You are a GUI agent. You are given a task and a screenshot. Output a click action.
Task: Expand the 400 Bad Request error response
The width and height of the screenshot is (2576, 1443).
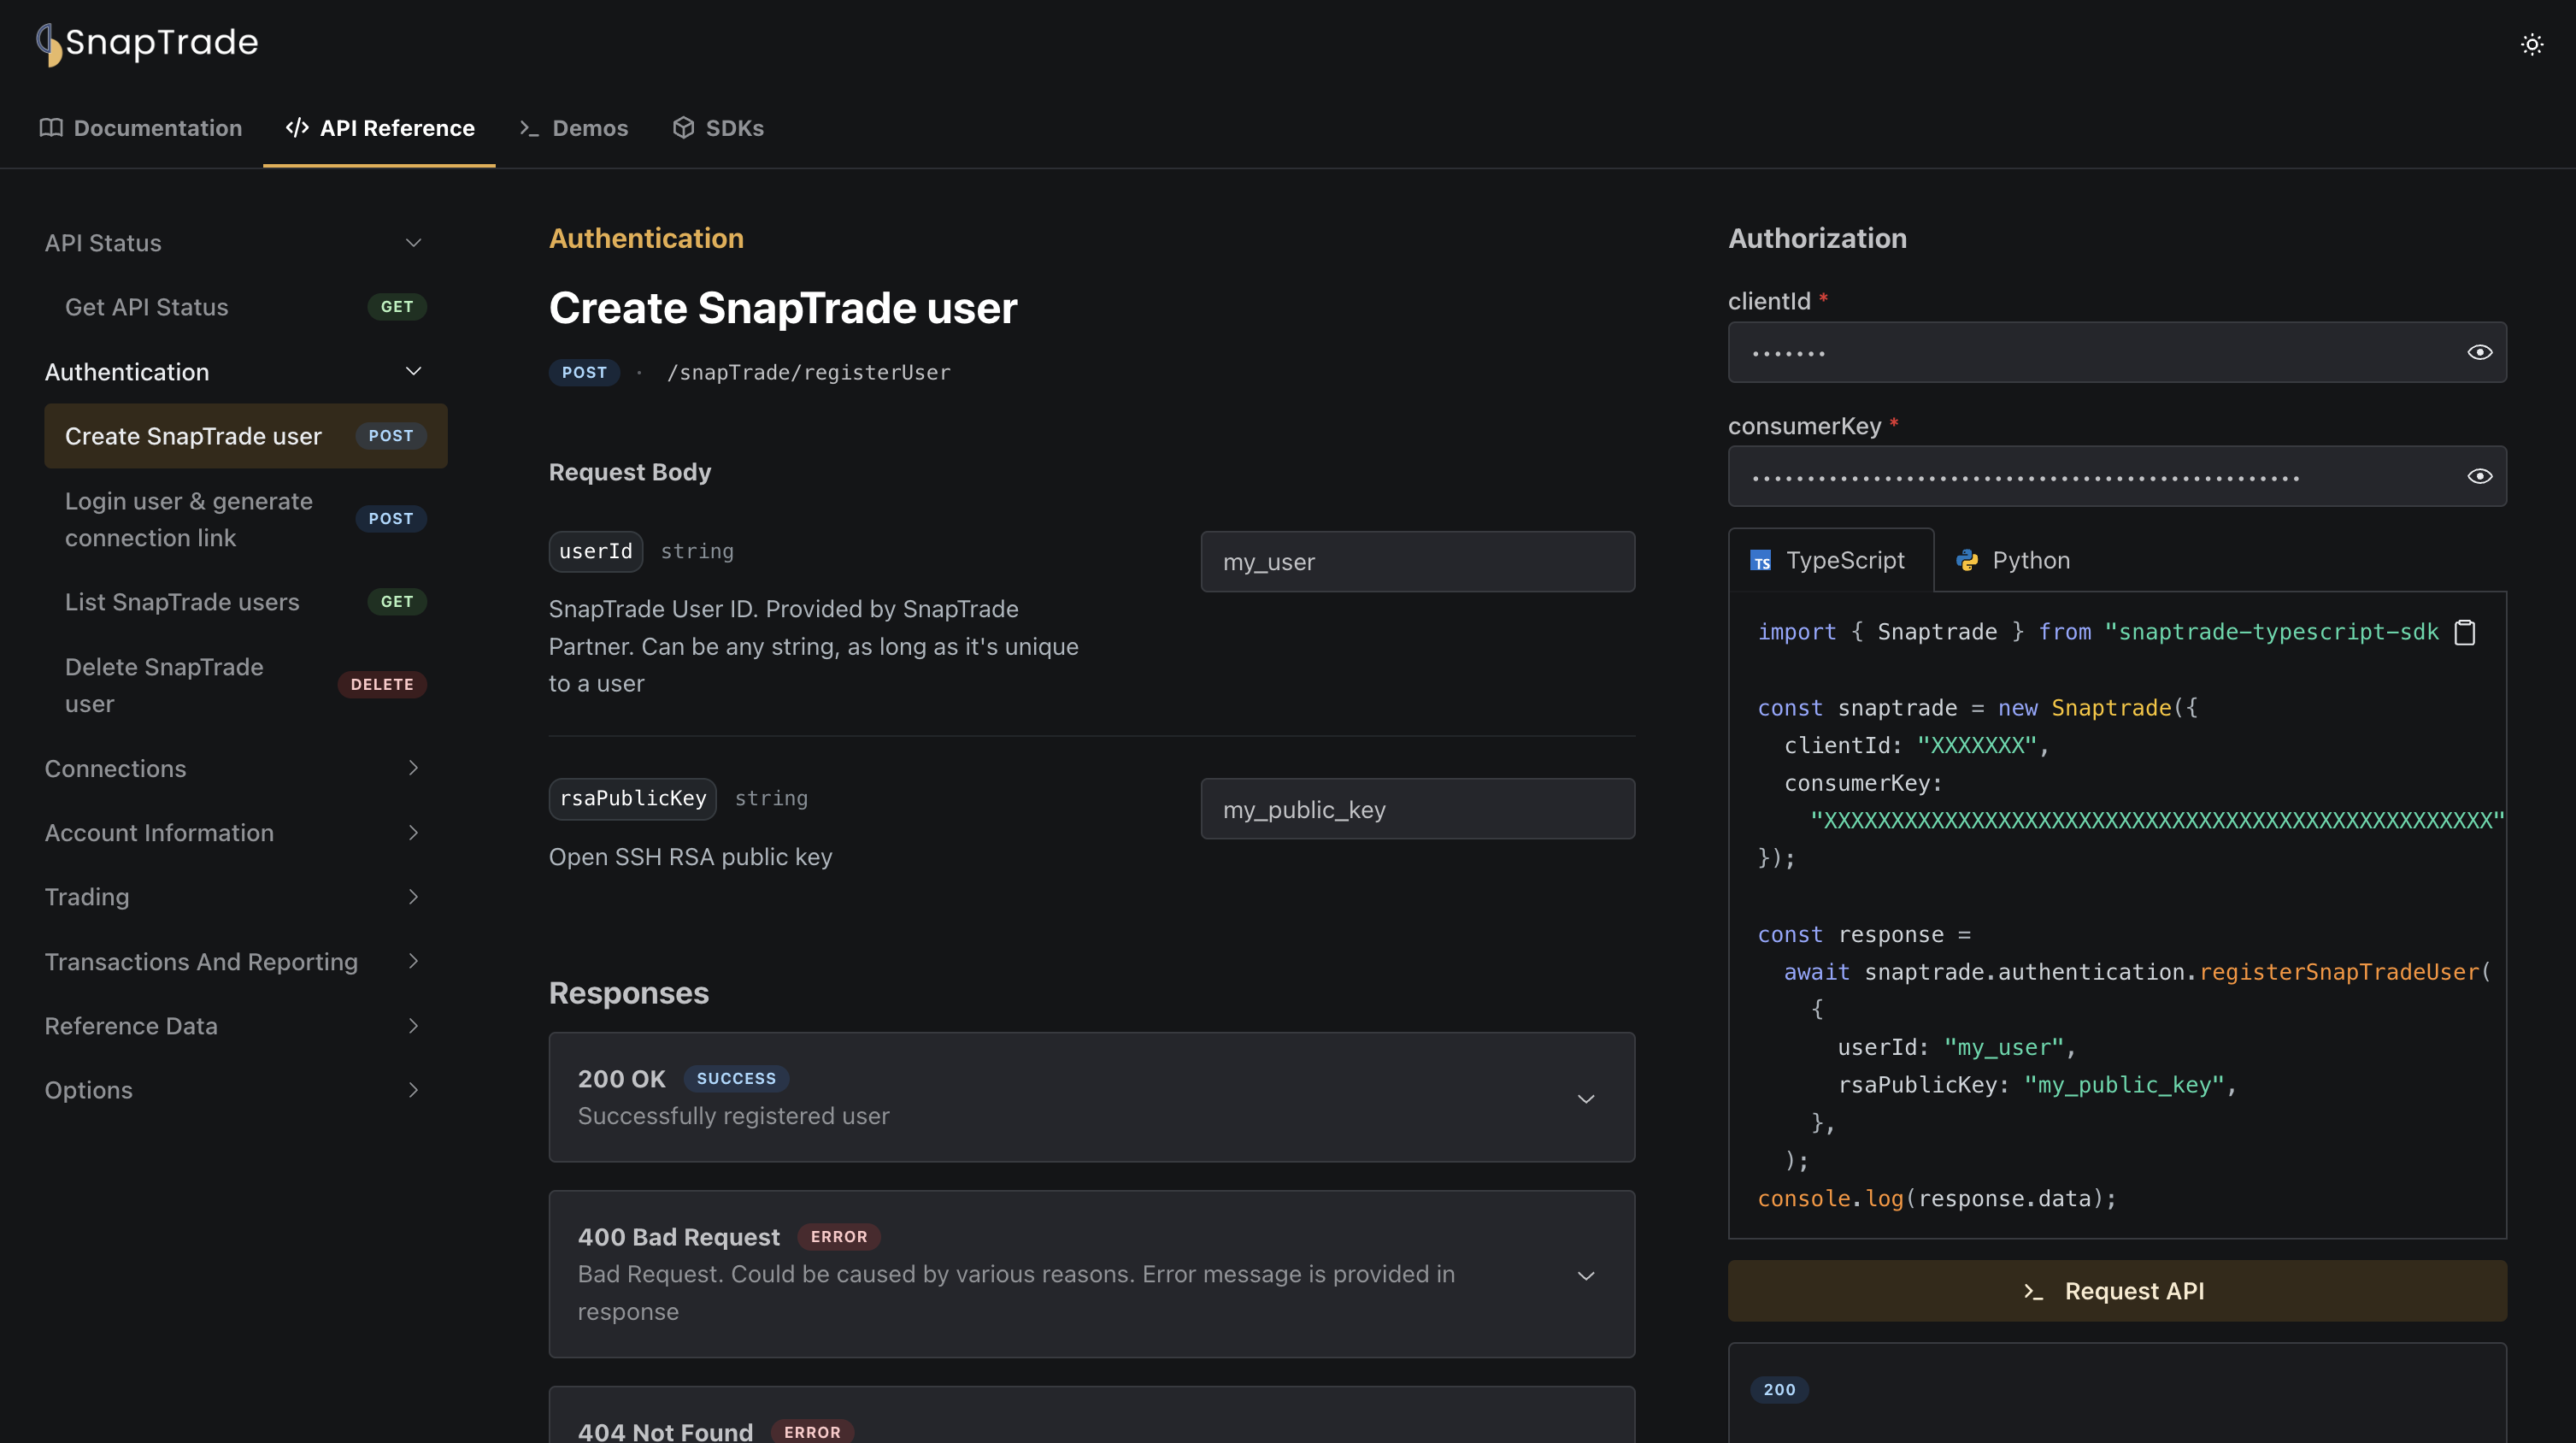pos(1585,1273)
